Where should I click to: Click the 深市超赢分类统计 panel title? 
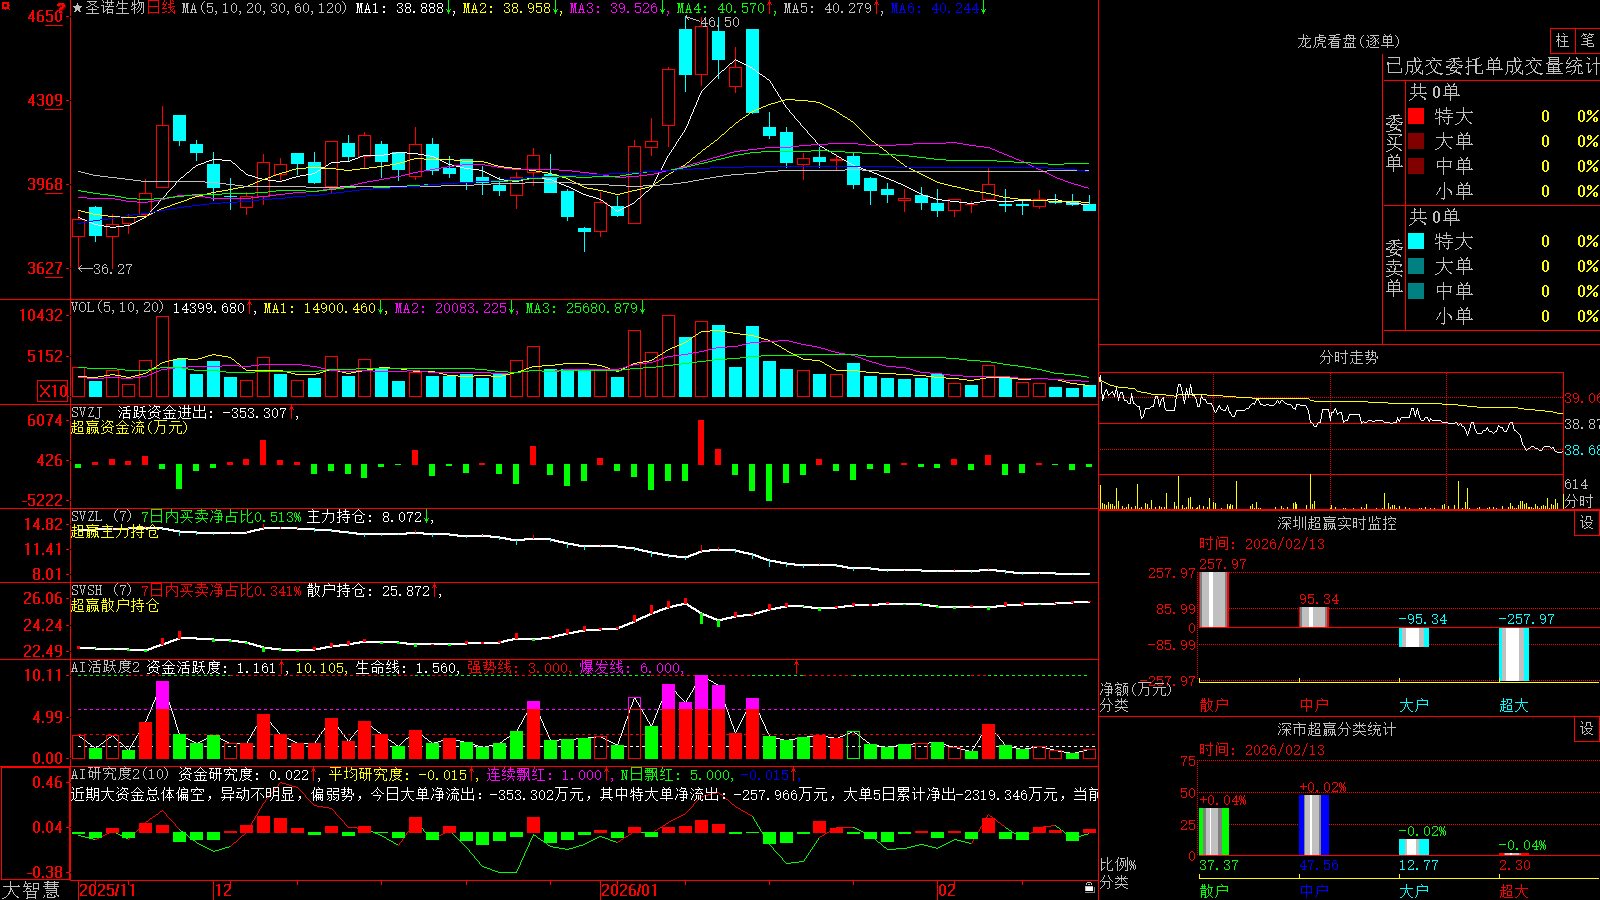1336,729
